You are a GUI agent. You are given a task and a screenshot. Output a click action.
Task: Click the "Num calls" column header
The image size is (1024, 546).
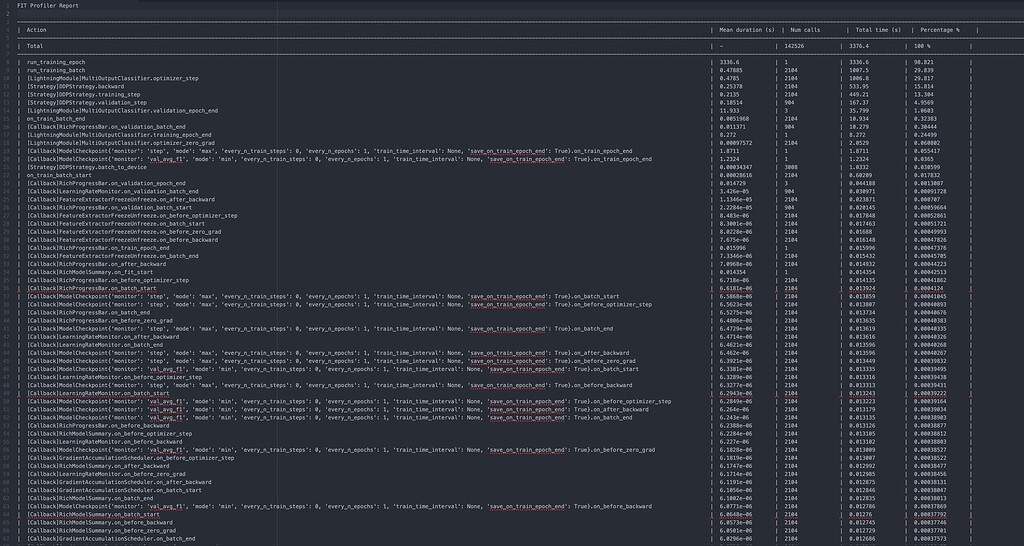tap(805, 30)
